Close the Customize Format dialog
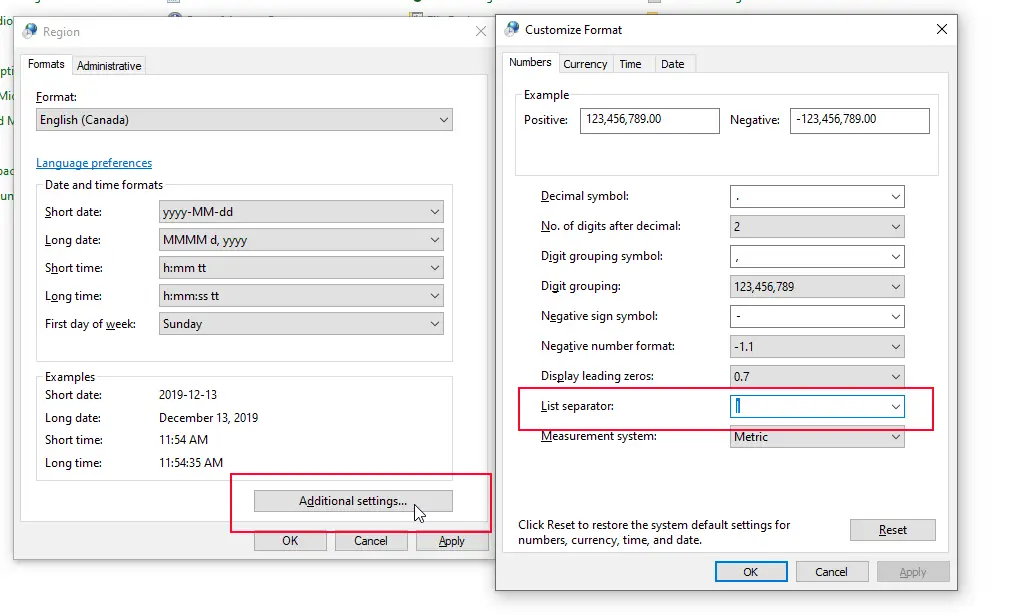 click(941, 30)
